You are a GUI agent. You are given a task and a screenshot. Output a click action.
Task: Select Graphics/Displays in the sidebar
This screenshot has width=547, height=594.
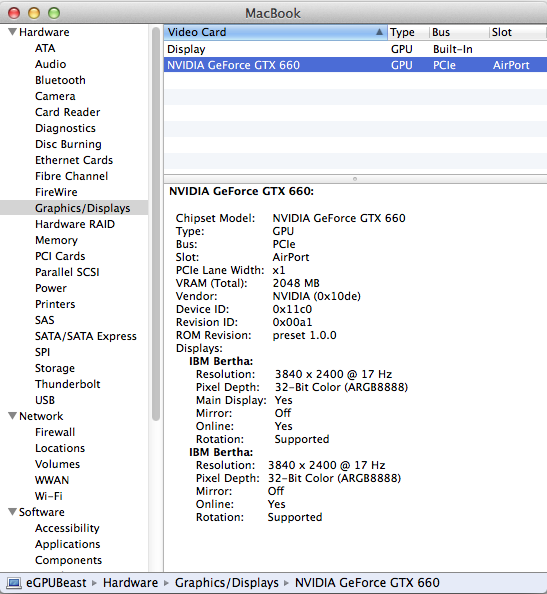[x=83, y=208]
